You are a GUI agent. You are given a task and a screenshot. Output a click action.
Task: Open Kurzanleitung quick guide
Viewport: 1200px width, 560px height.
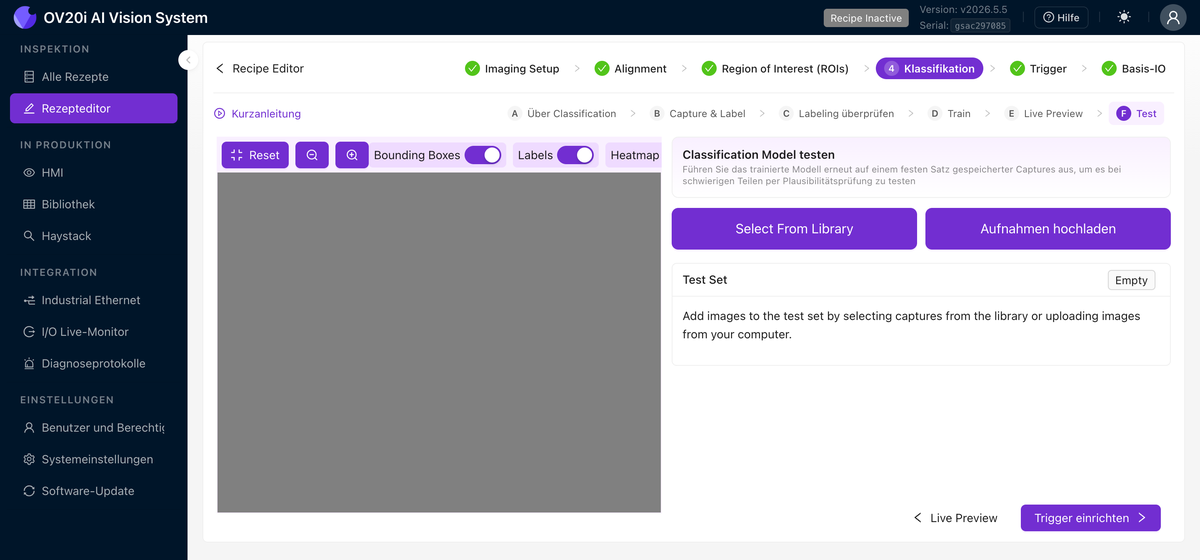click(x=257, y=114)
